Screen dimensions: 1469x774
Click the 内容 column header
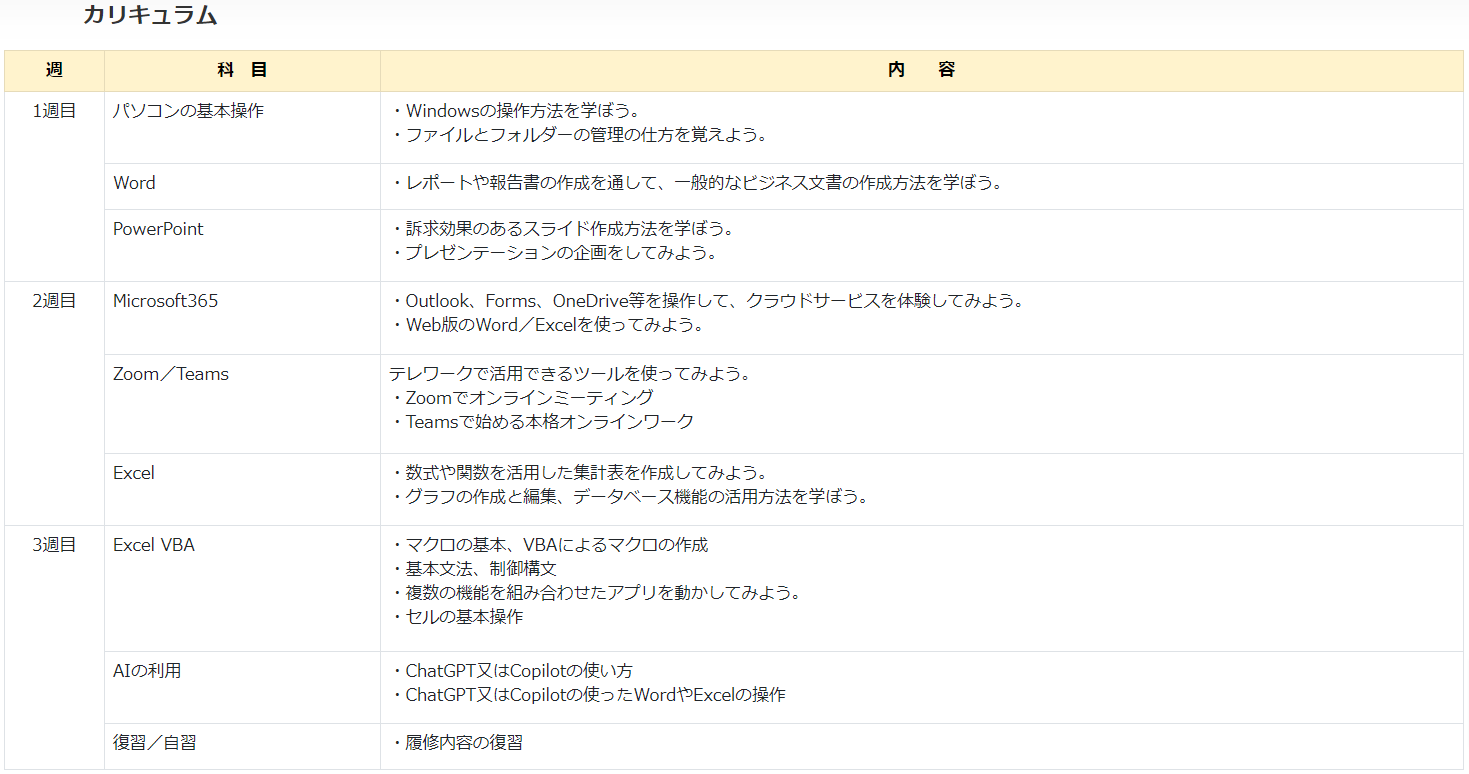921,70
